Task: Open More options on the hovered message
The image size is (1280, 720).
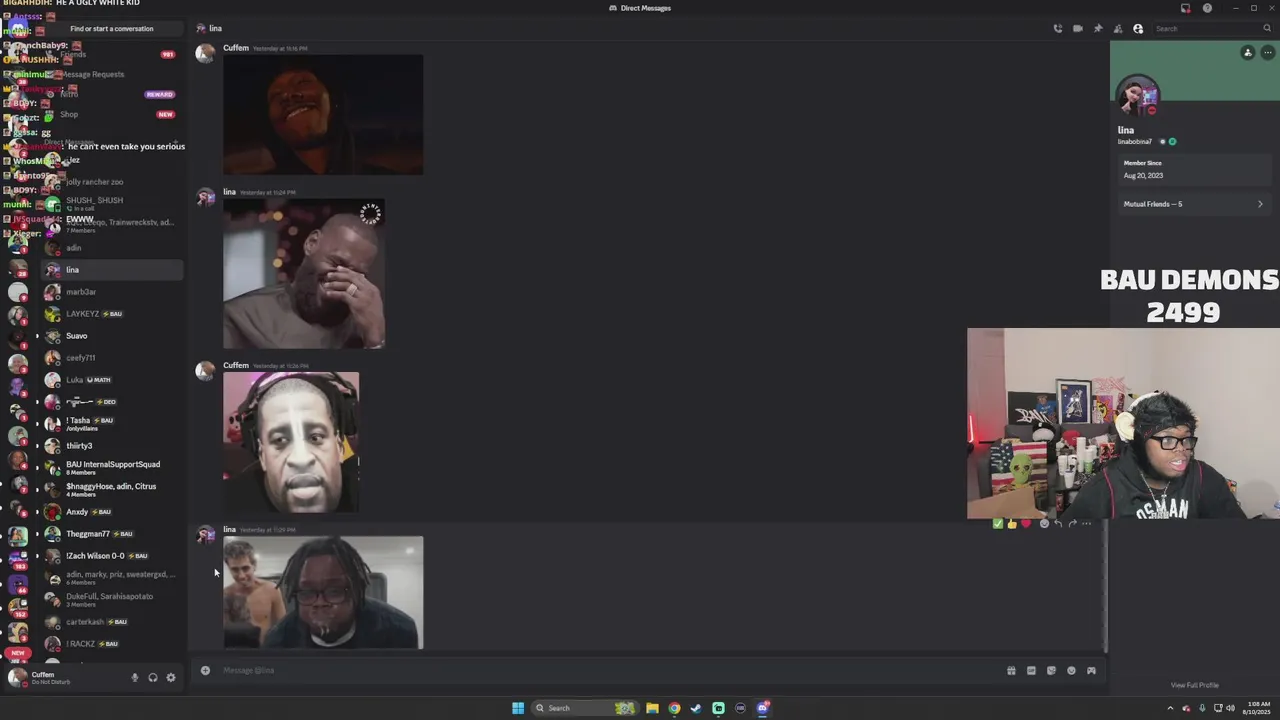Action: pyautogui.click(x=1086, y=523)
